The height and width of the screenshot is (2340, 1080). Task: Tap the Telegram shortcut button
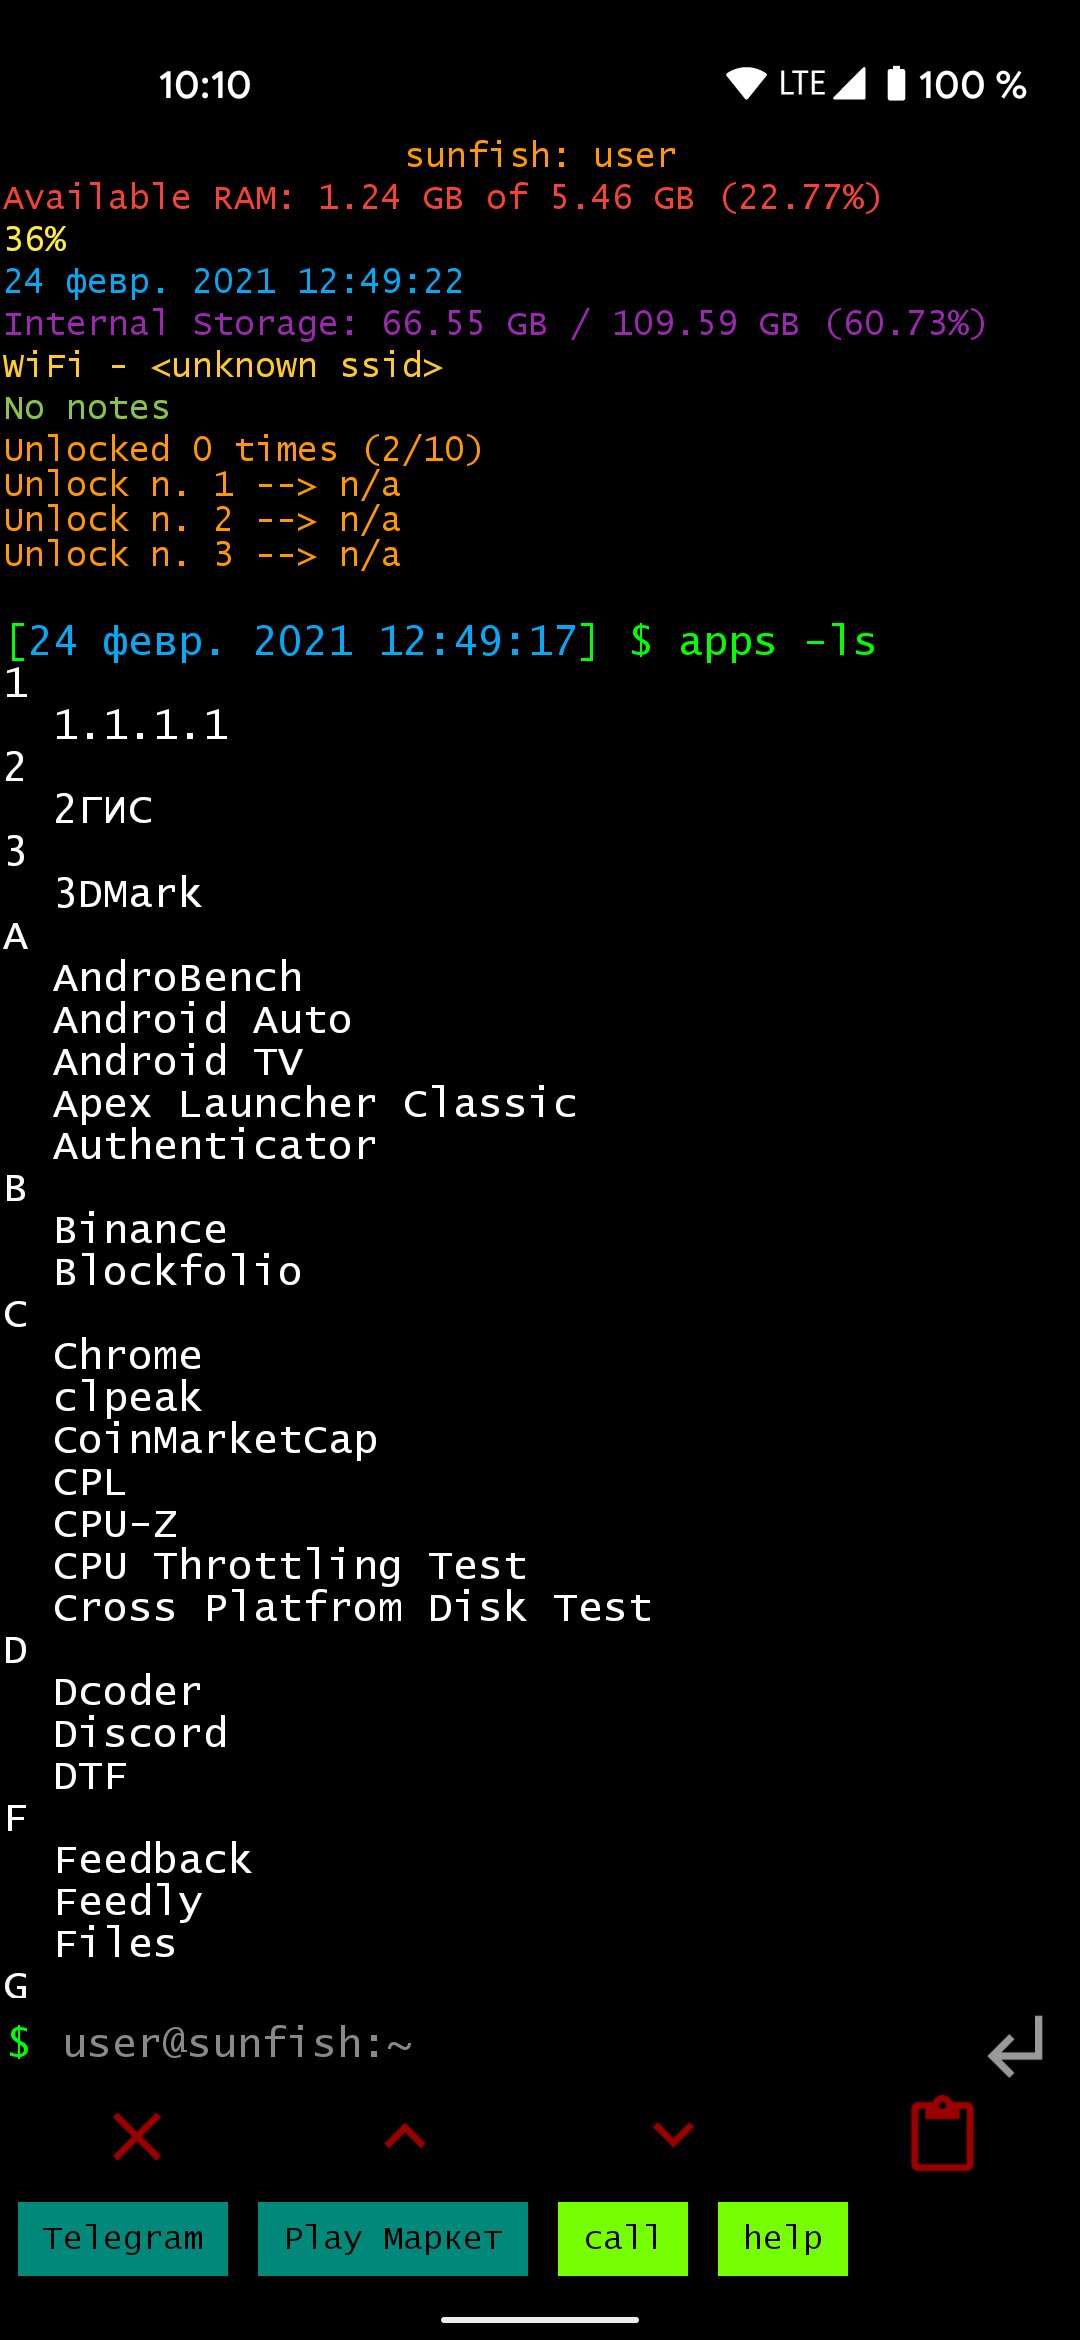pos(123,2239)
